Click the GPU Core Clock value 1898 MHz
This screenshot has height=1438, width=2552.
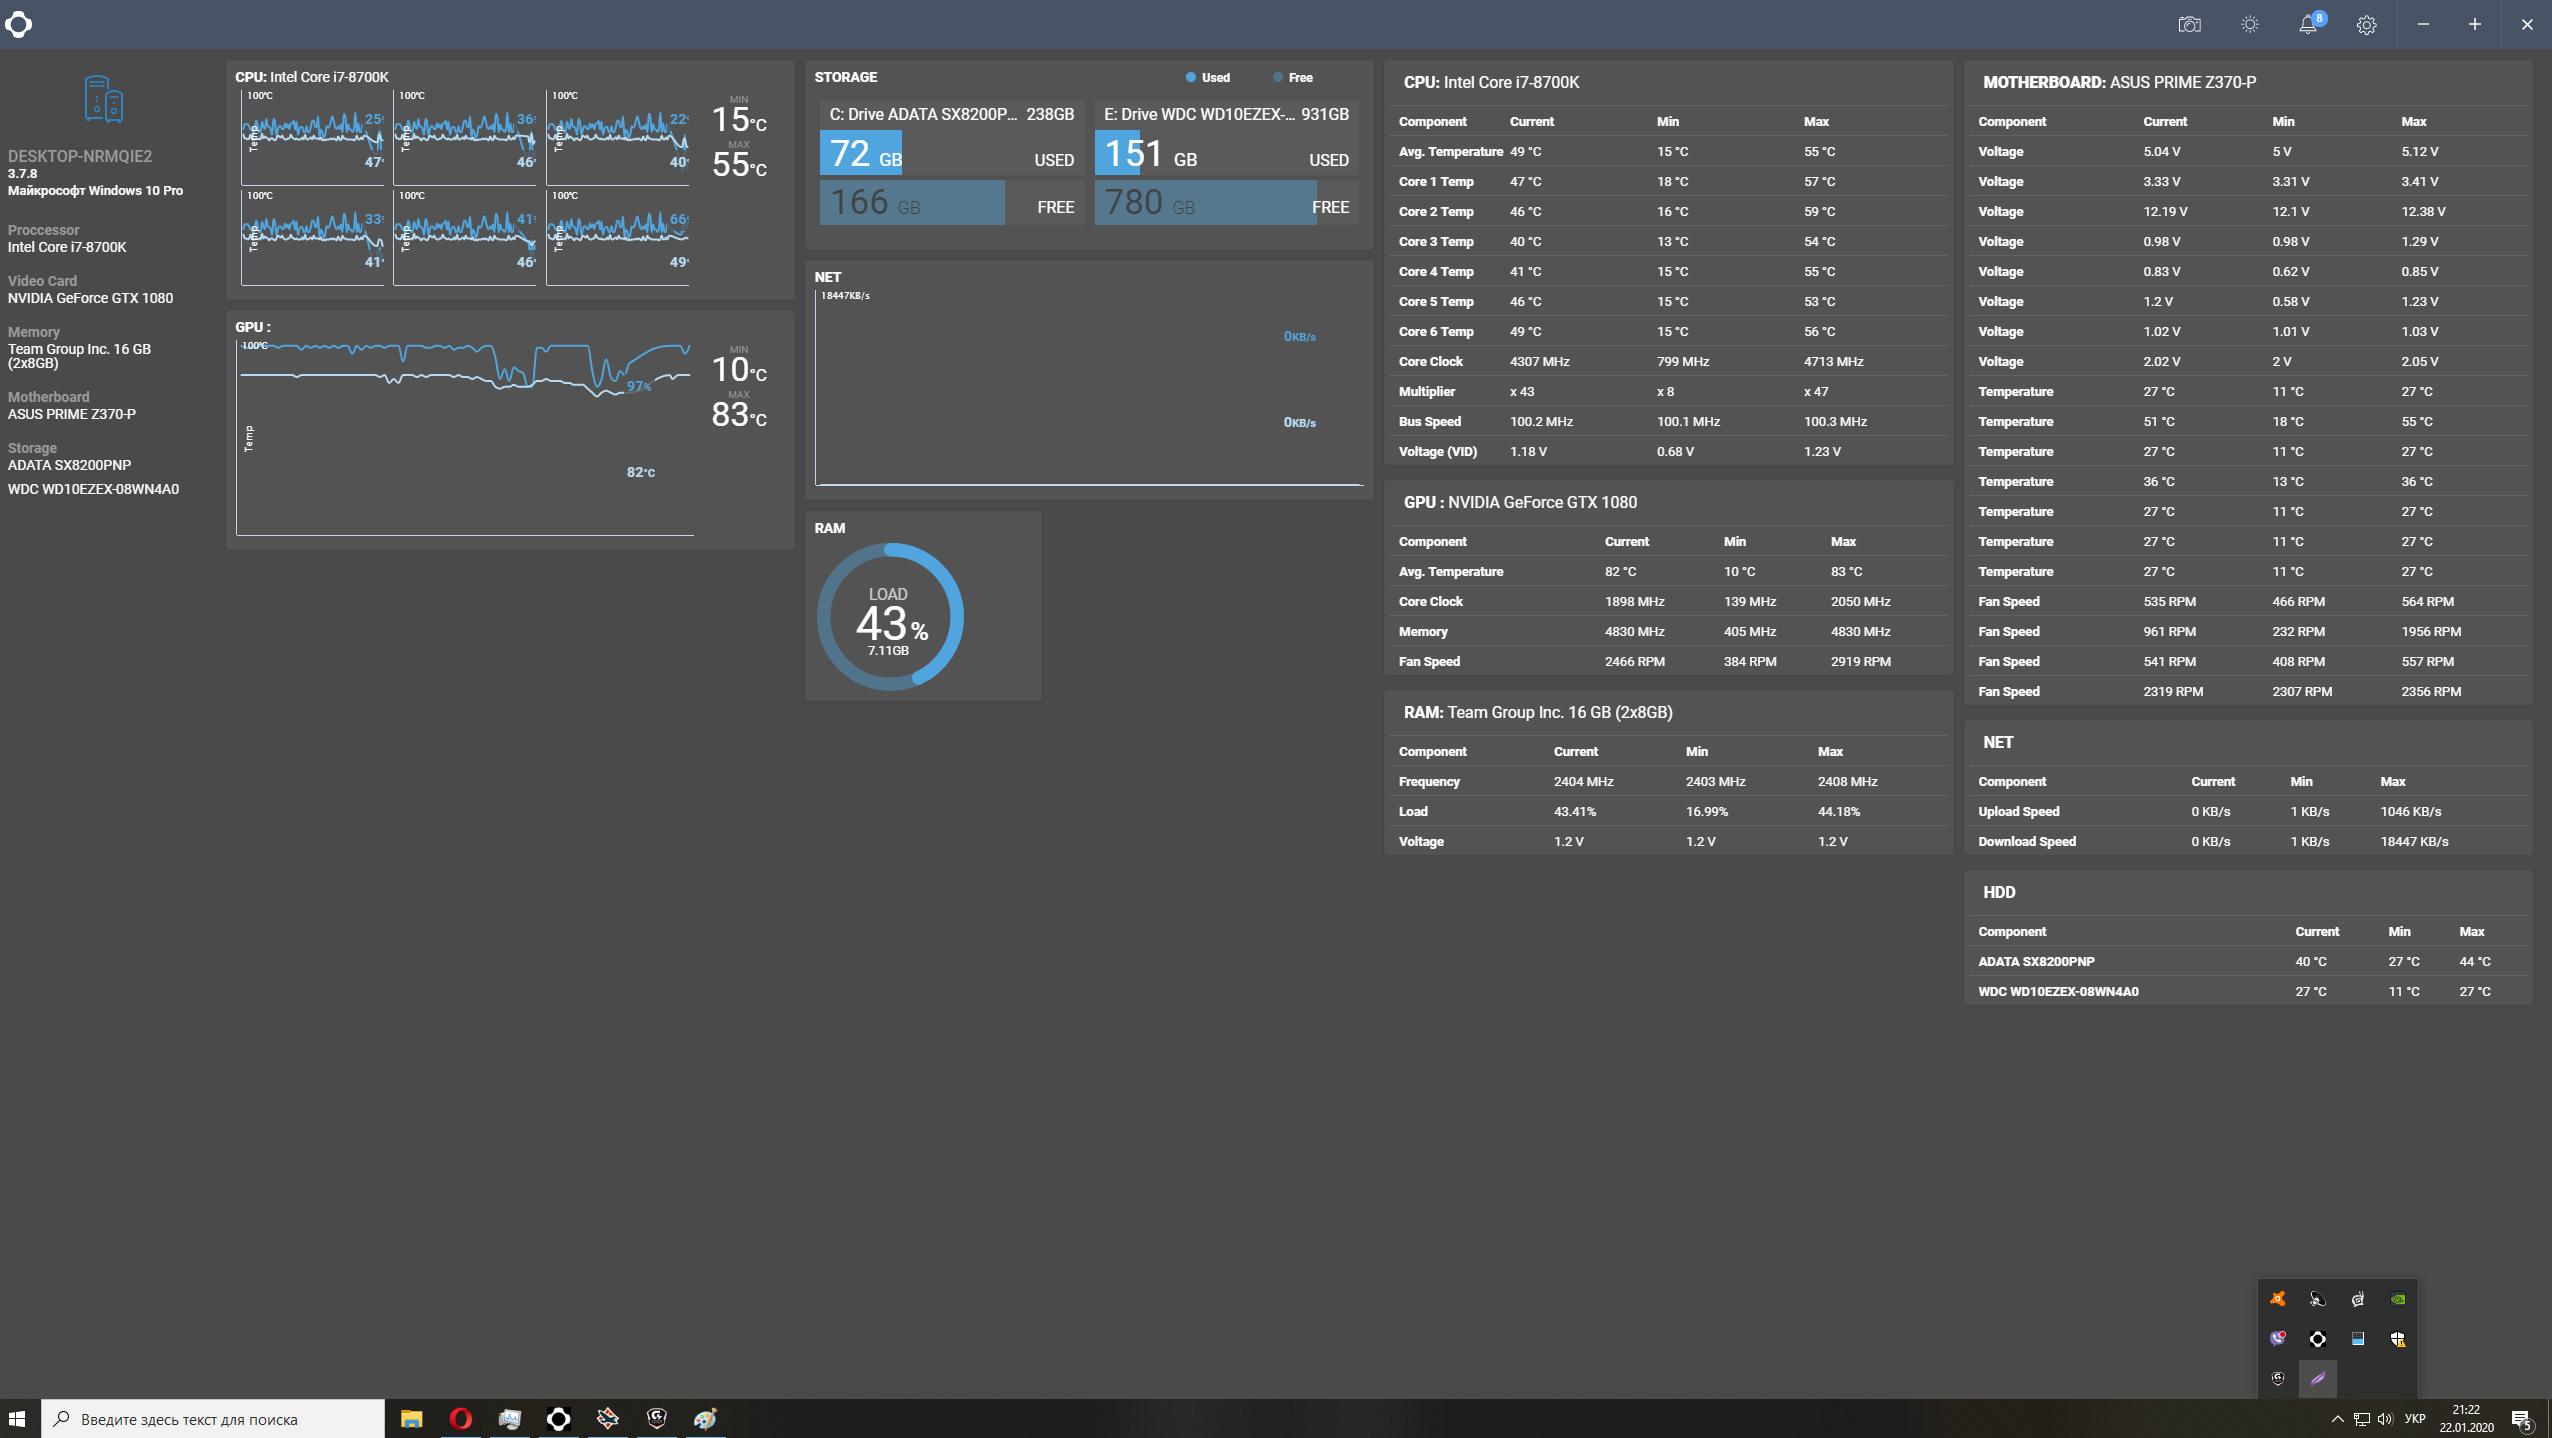[1634, 601]
